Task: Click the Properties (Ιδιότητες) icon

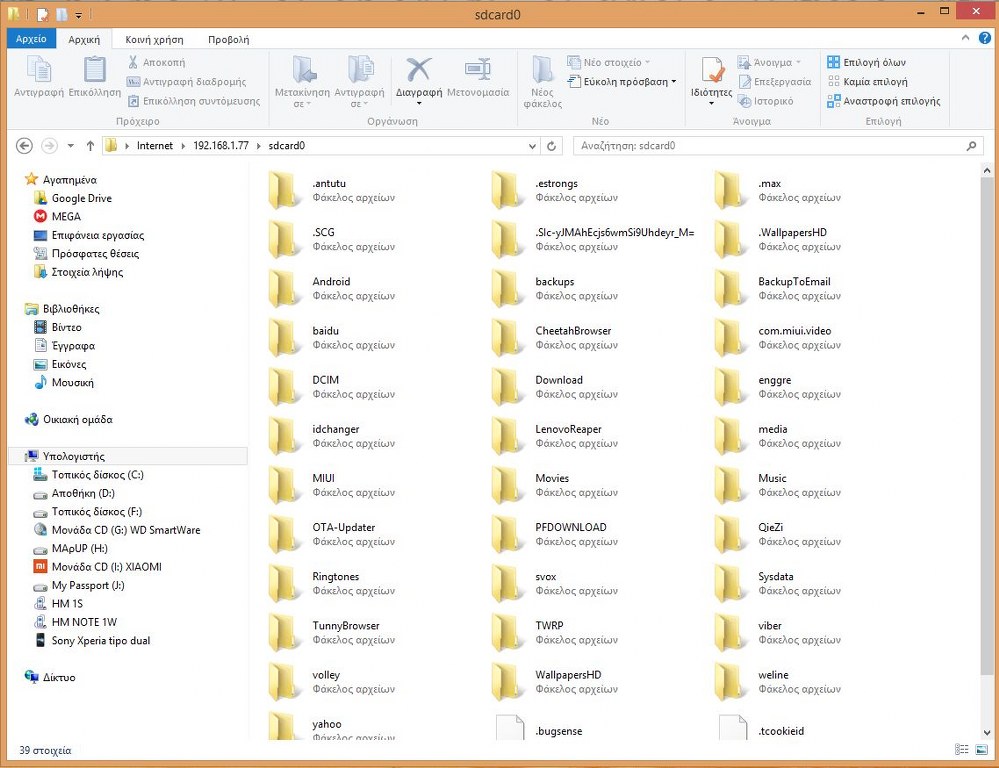Action: click(x=711, y=72)
